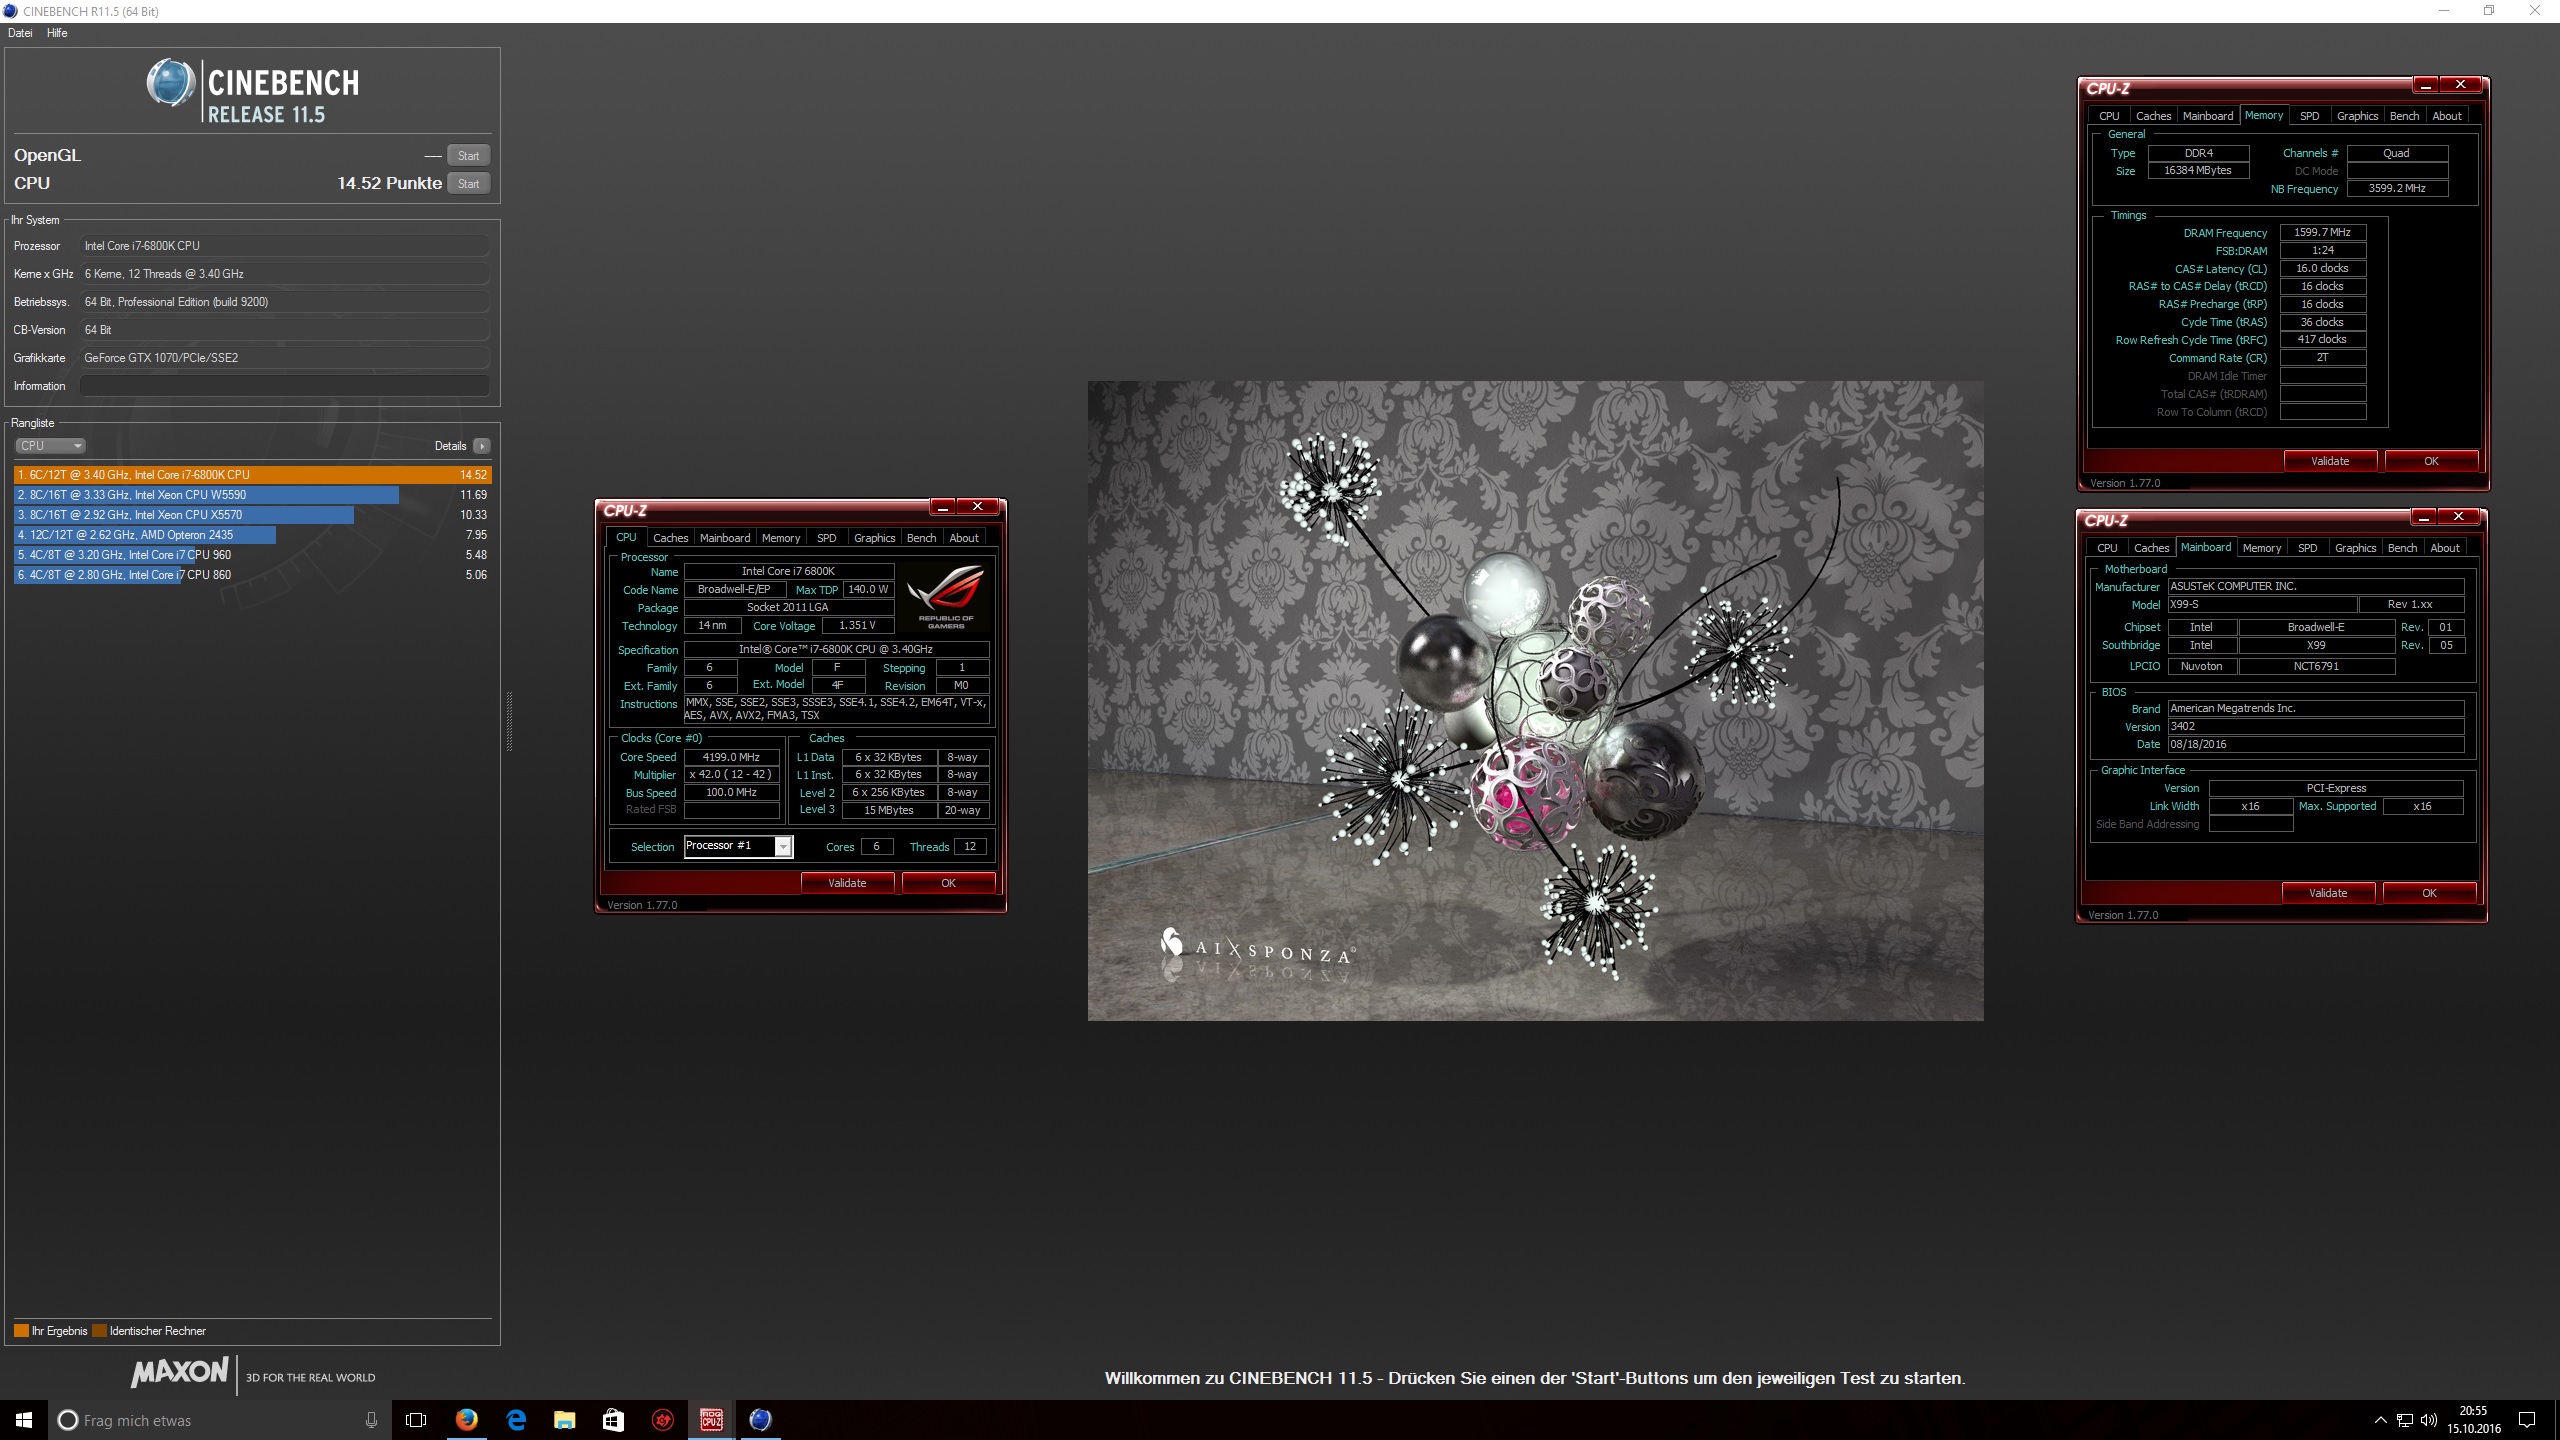2560x1440 pixels.
Task: Click OK in center CPU-Z window
Action: [948, 883]
